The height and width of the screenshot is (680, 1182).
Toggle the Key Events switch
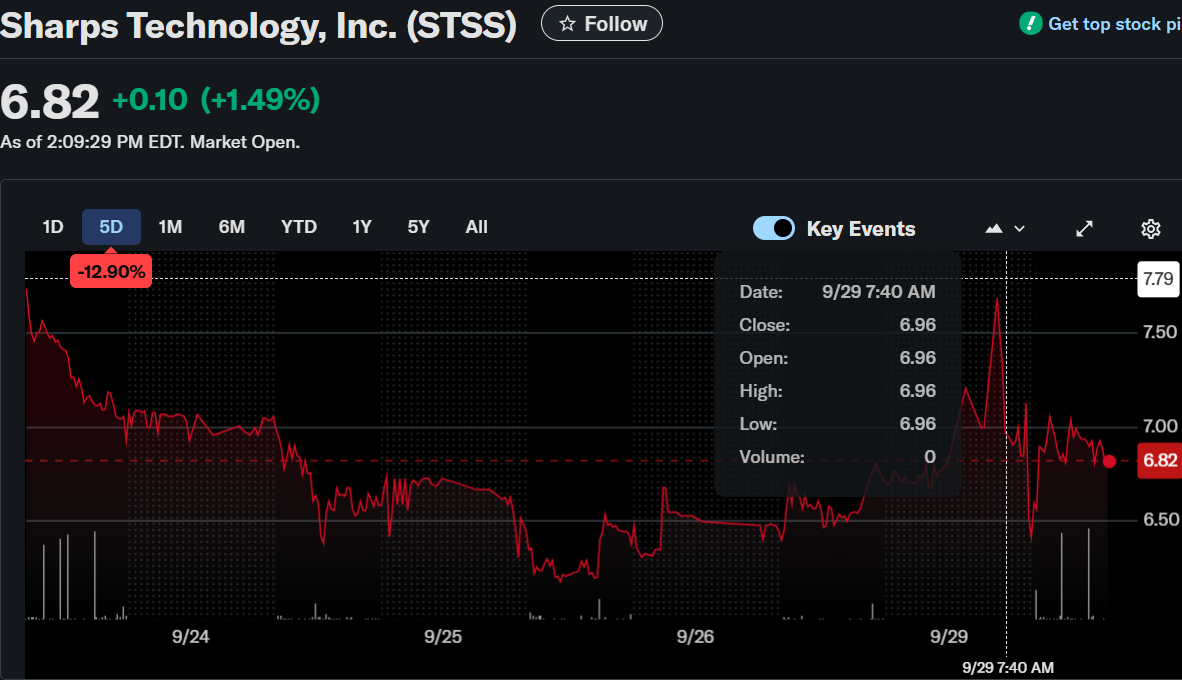[773, 228]
